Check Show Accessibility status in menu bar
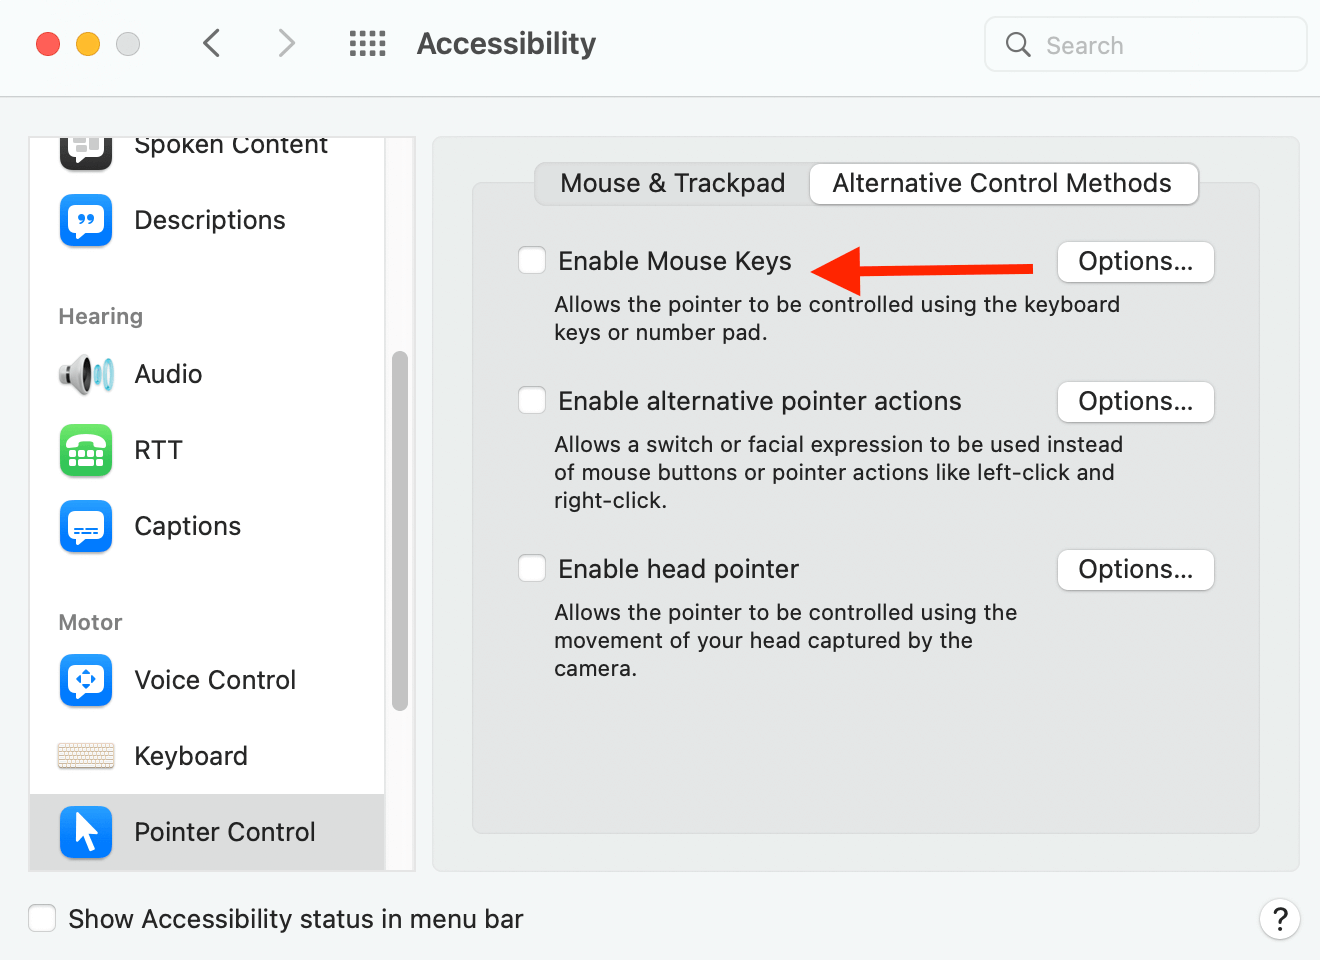The height and width of the screenshot is (960, 1320). 42,918
